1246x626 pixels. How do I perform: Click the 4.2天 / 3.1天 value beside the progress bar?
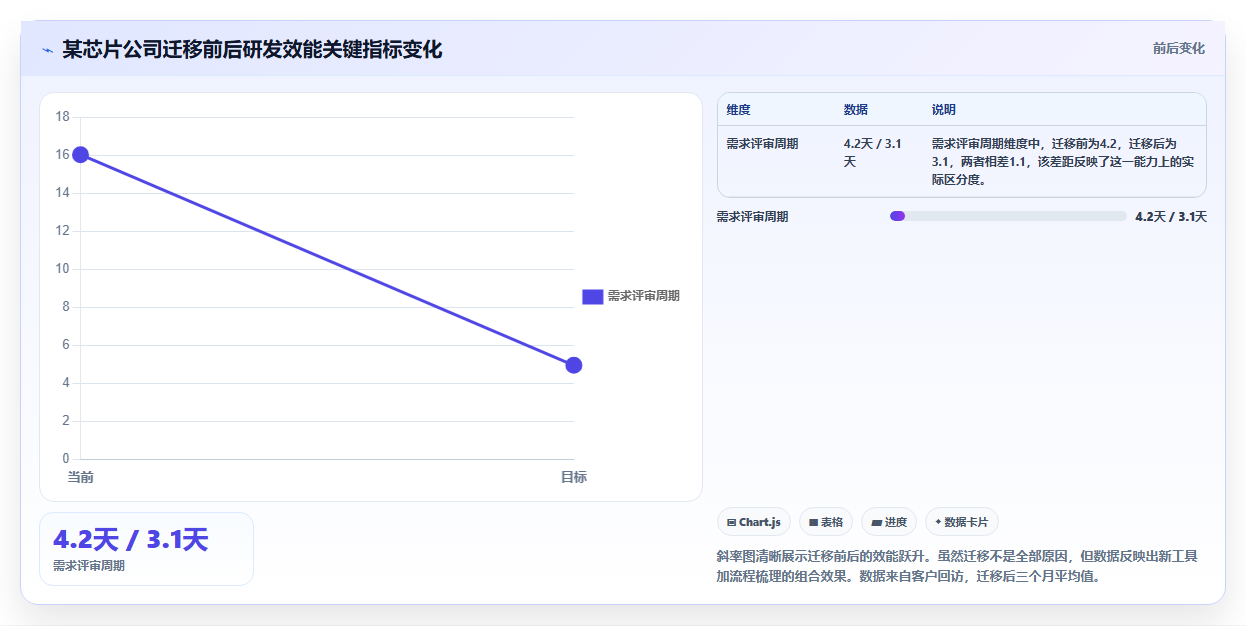pyautogui.click(x=1171, y=216)
